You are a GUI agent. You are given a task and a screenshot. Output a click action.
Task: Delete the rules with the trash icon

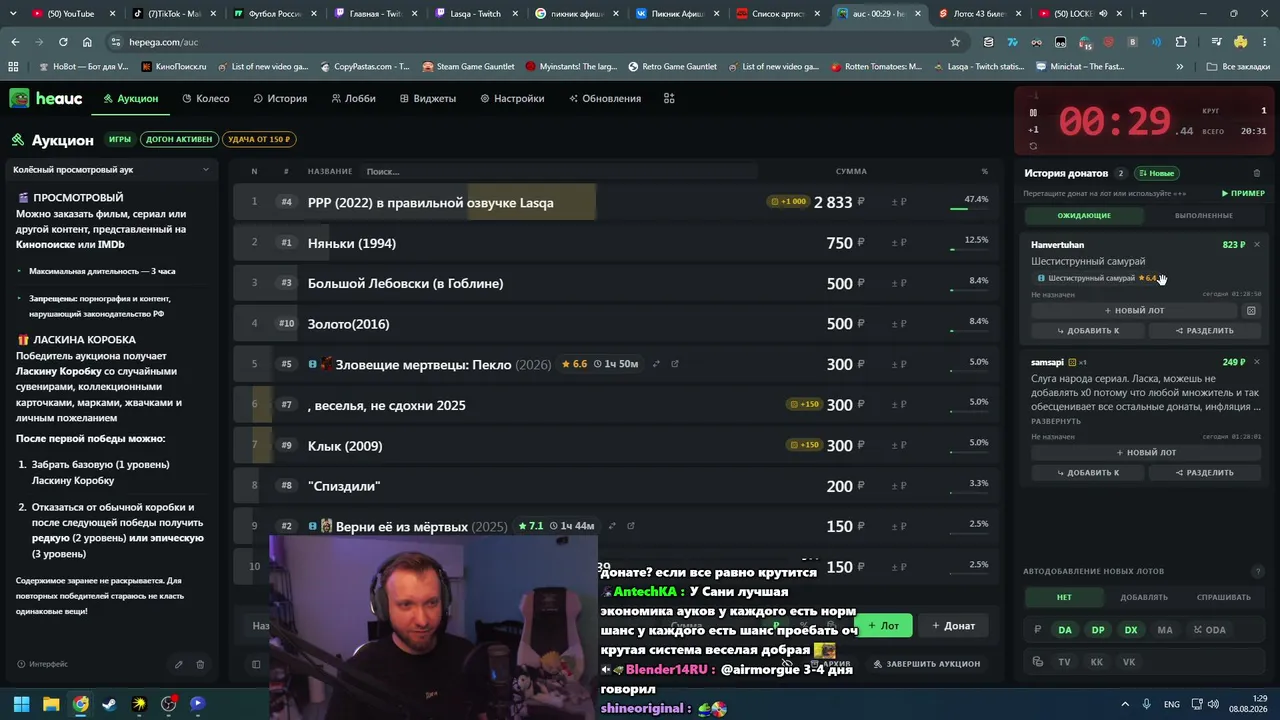(x=200, y=664)
